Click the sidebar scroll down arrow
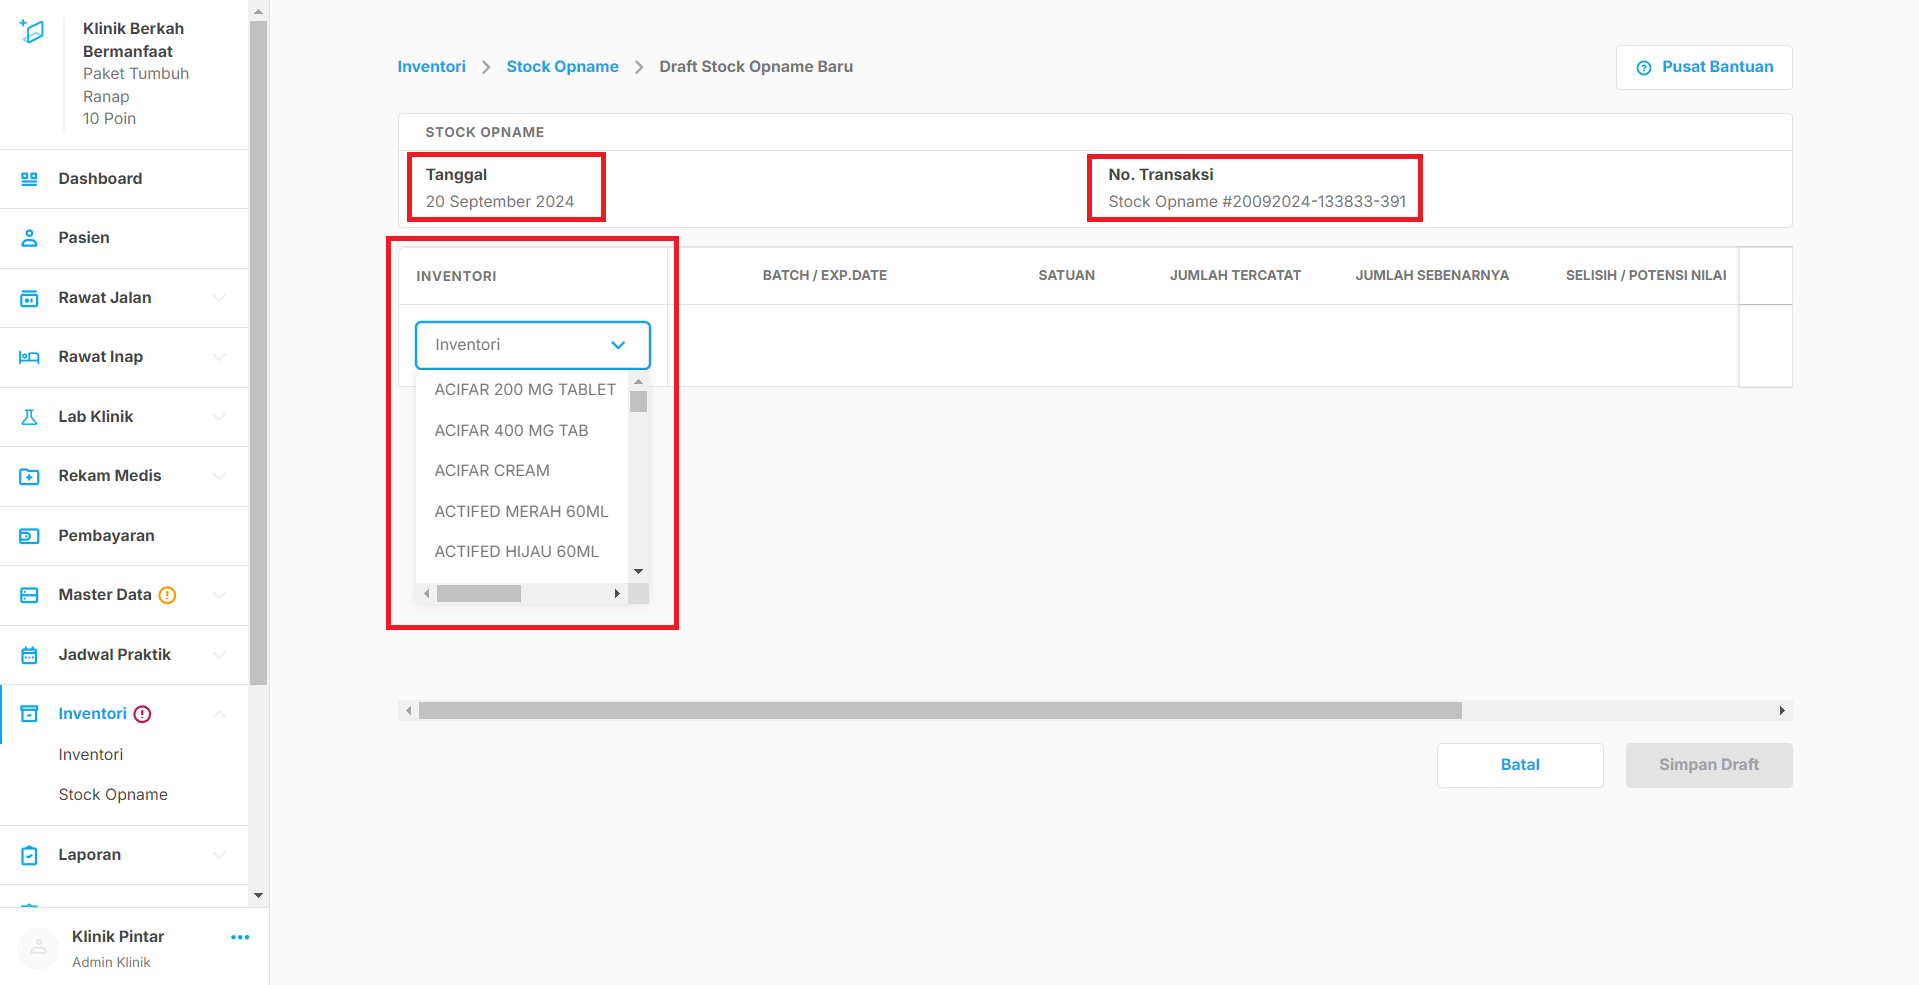 [x=258, y=895]
